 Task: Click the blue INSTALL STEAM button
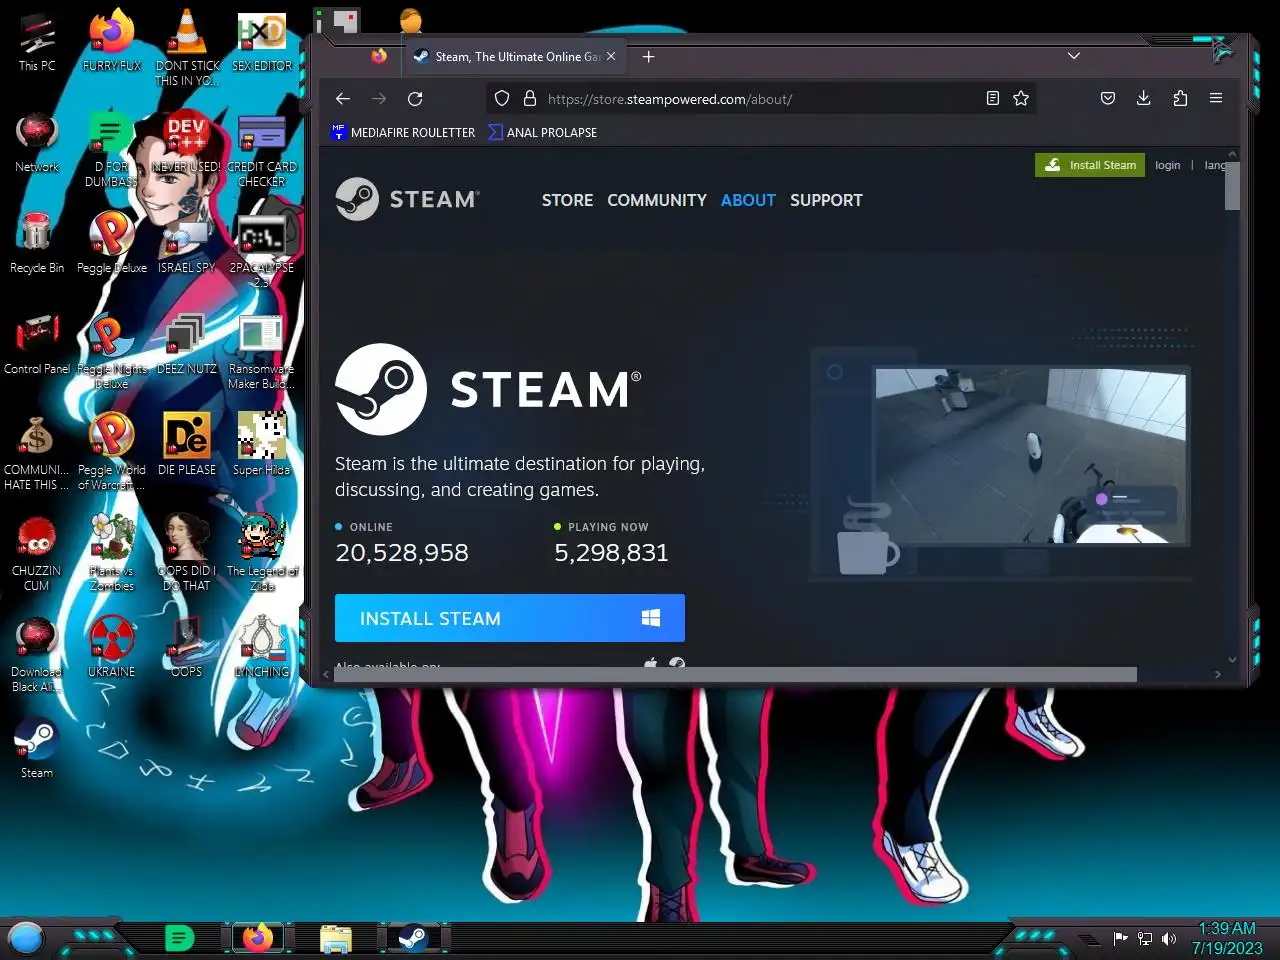coord(510,618)
